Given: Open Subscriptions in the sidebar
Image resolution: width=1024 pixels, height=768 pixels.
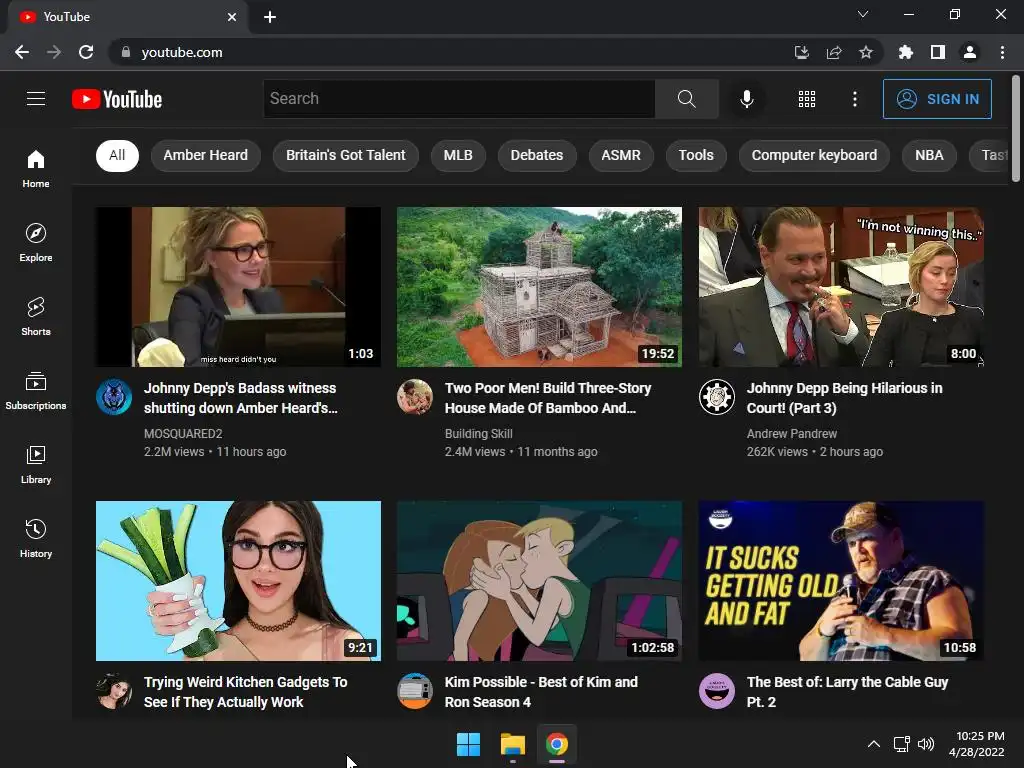Looking at the screenshot, I should [36, 391].
